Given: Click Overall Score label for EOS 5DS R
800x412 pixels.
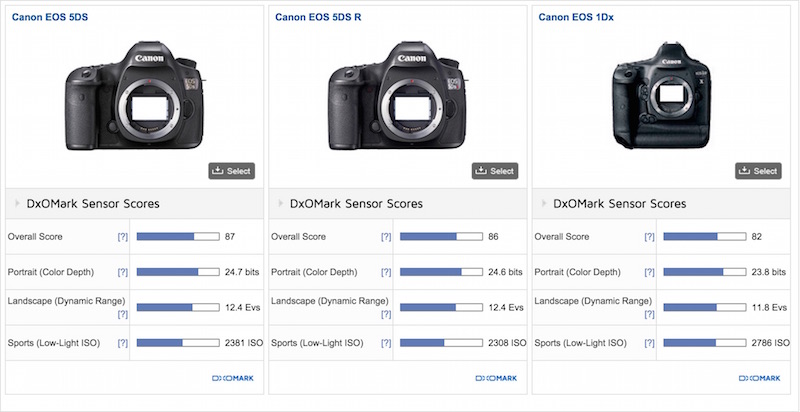Looking at the screenshot, I should coord(298,237).
